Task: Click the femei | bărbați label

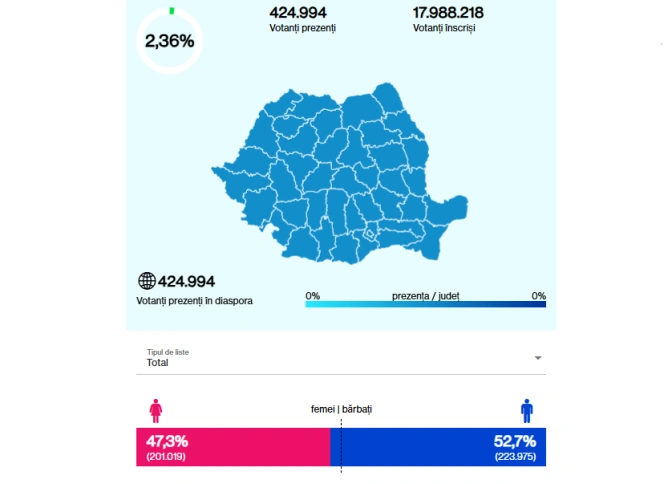Action: point(341,410)
